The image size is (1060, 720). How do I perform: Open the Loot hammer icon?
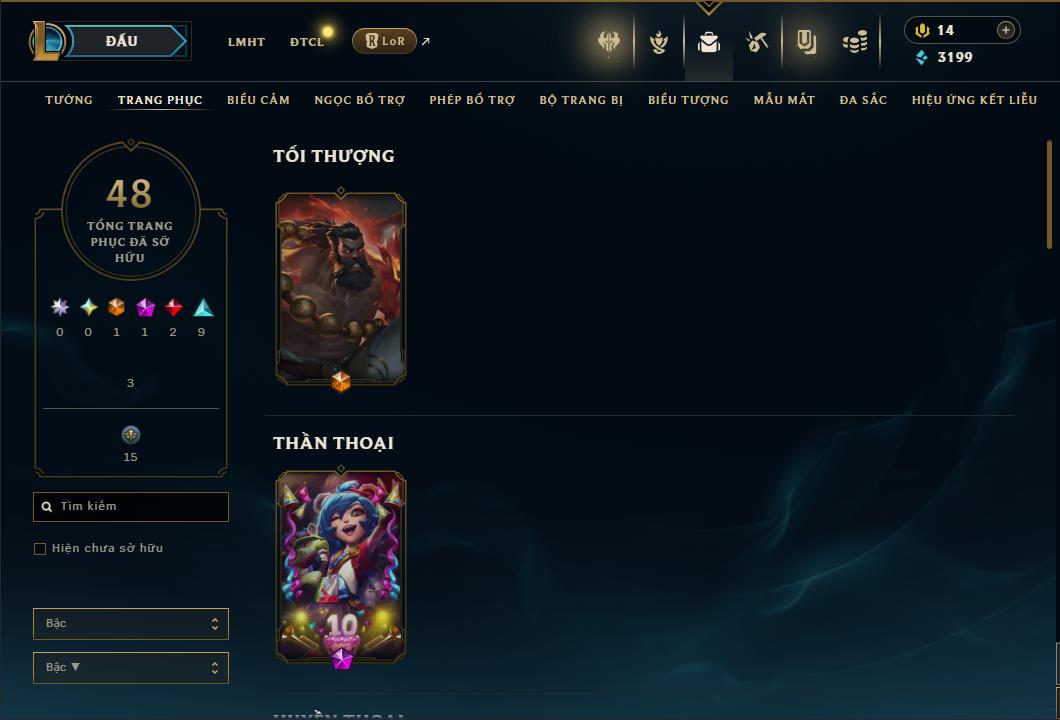tap(757, 43)
